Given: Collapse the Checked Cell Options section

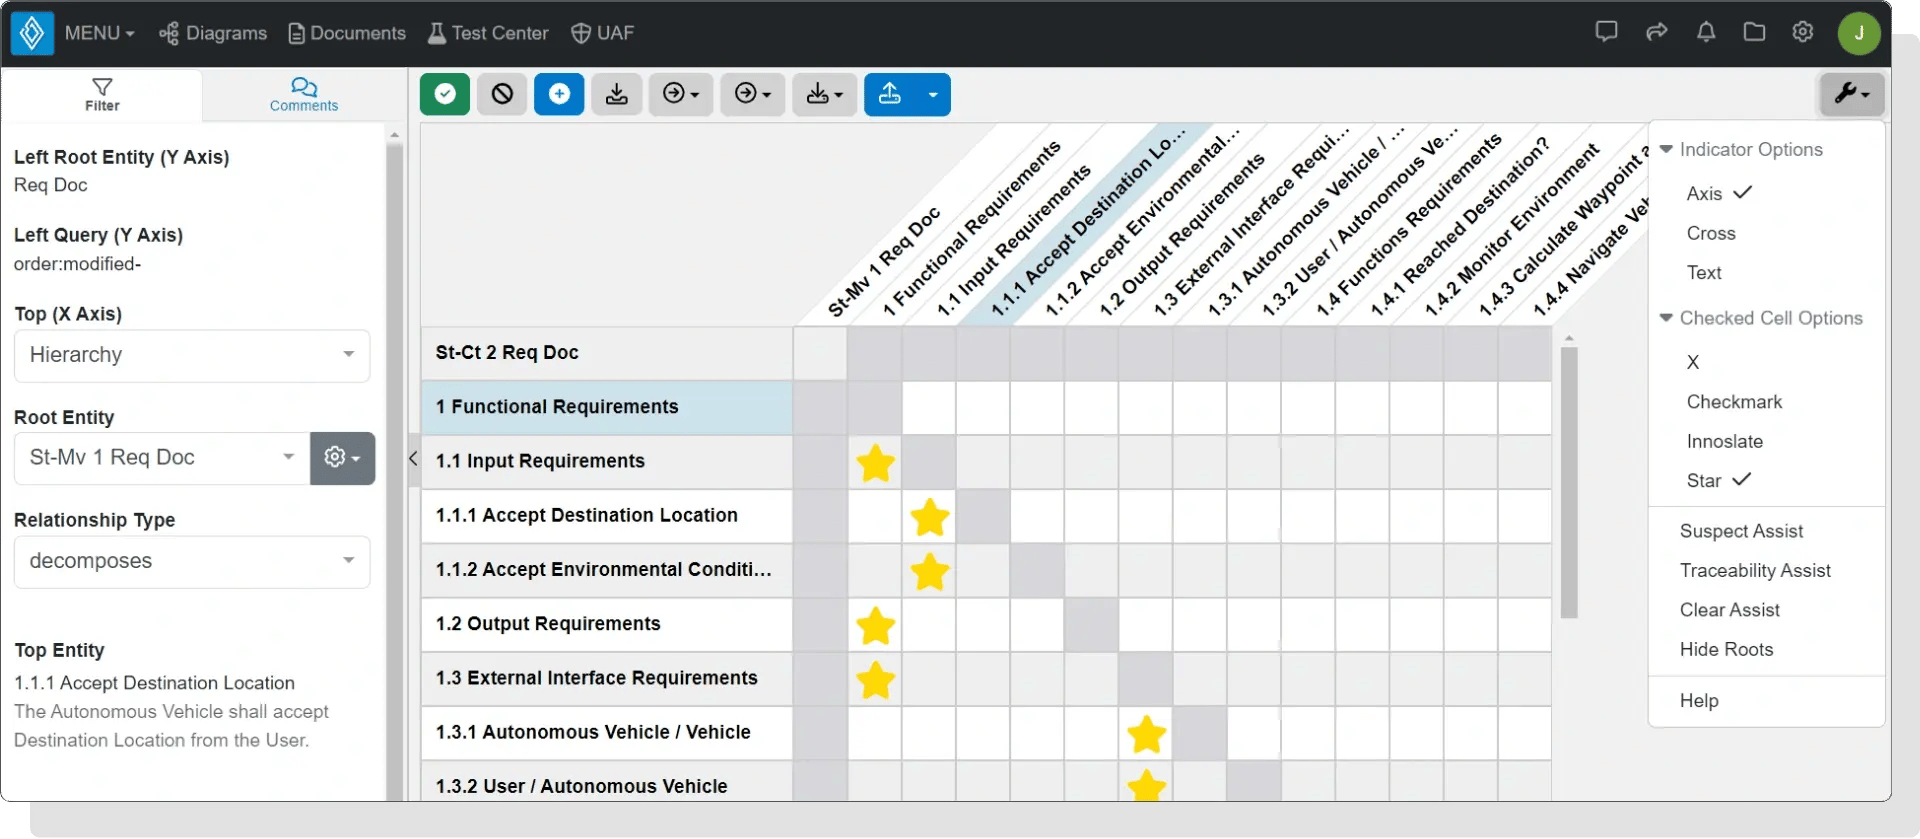Looking at the screenshot, I should 1762,318.
